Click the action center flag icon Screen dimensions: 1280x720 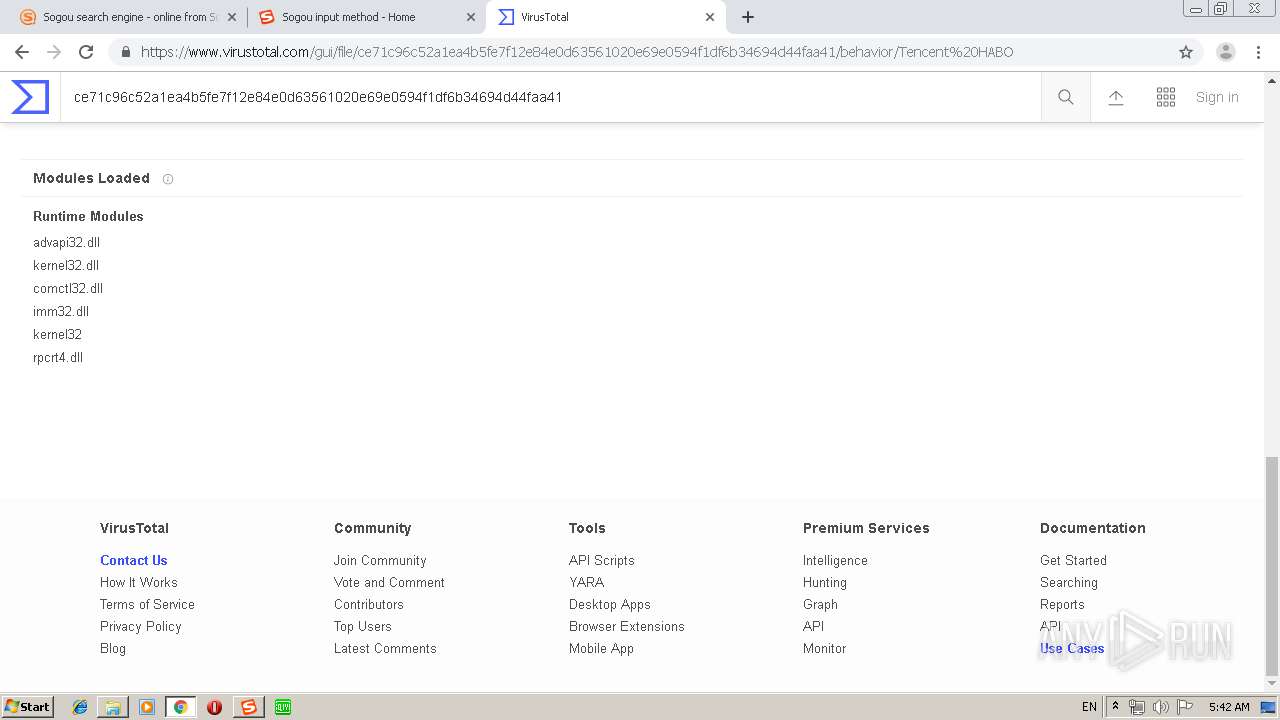coord(1185,707)
